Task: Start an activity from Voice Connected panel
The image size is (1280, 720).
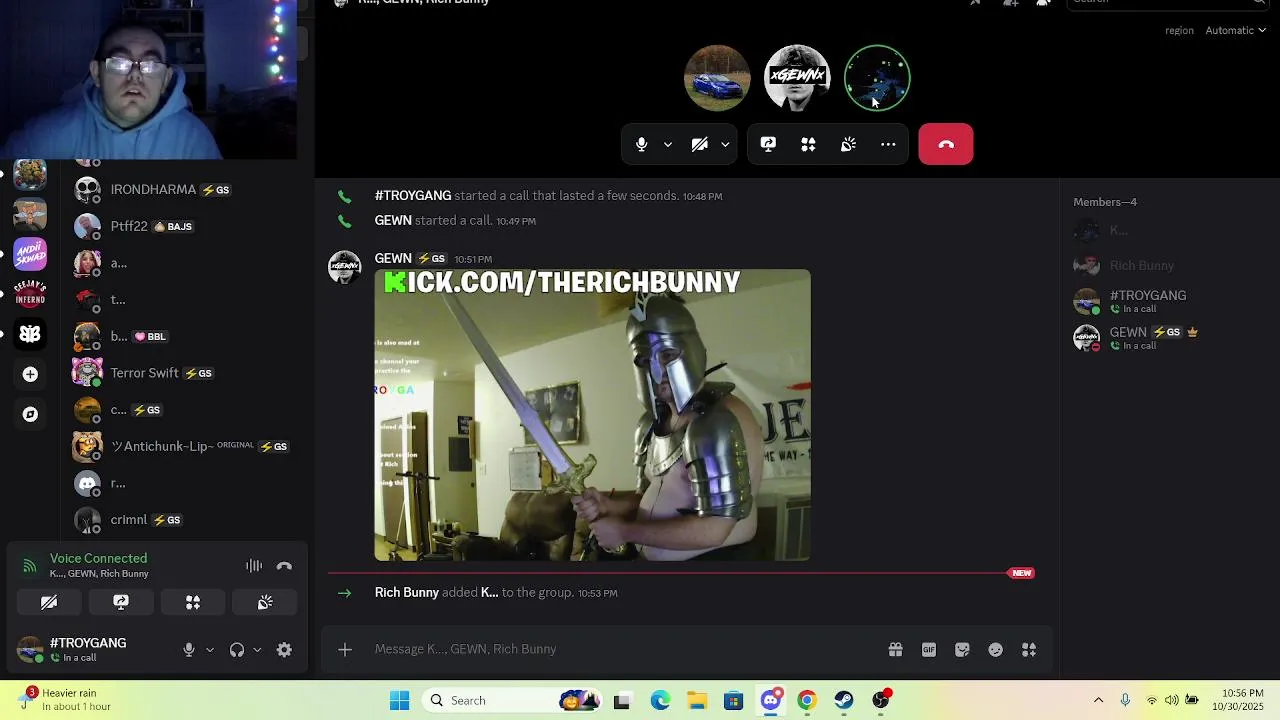Action: [193, 602]
